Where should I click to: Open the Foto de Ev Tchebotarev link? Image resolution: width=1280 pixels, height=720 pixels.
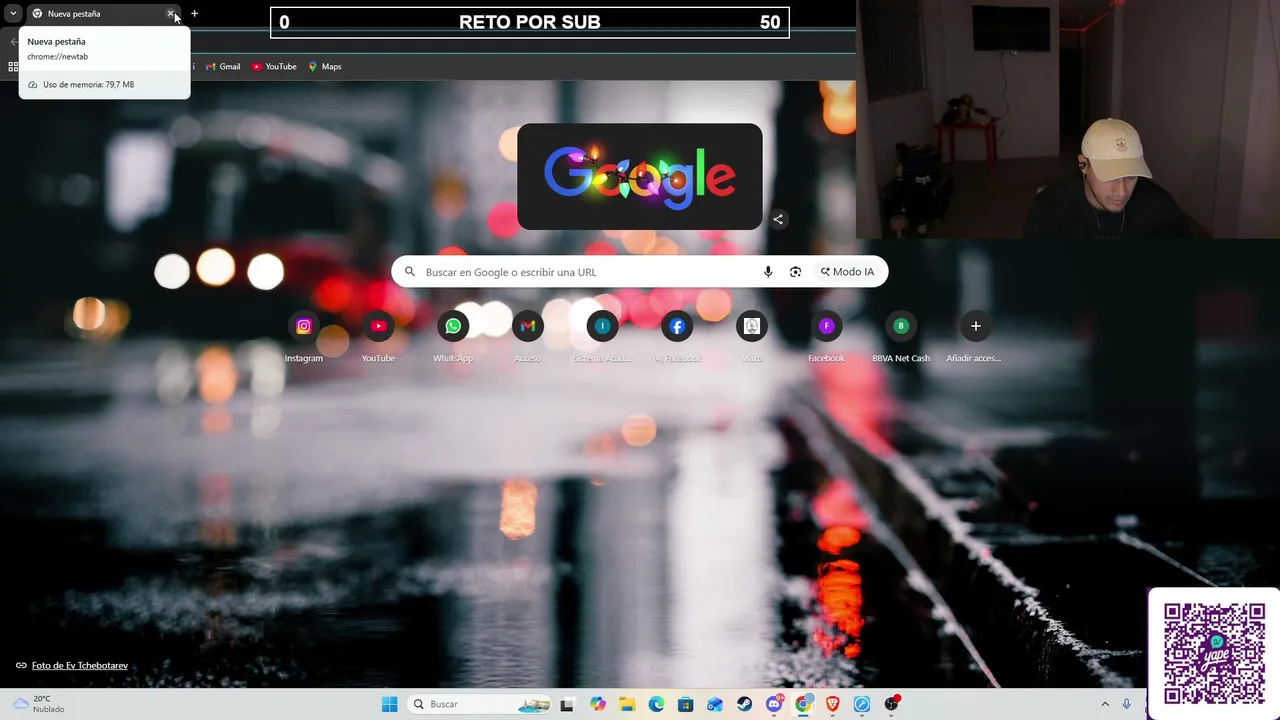pos(79,666)
